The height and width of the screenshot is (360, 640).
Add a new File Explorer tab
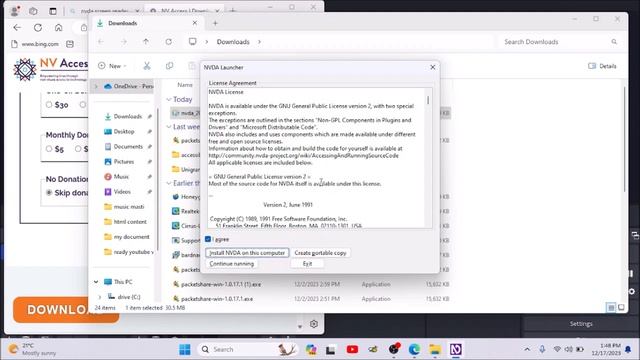coord(215,23)
